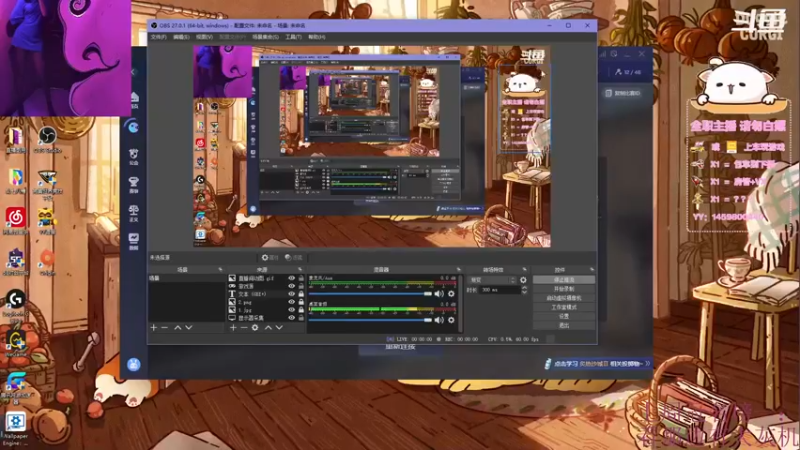The height and width of the screenshot is (450, 800).
Task: Open the 视图(V) menu
Action: coord(204,37)
